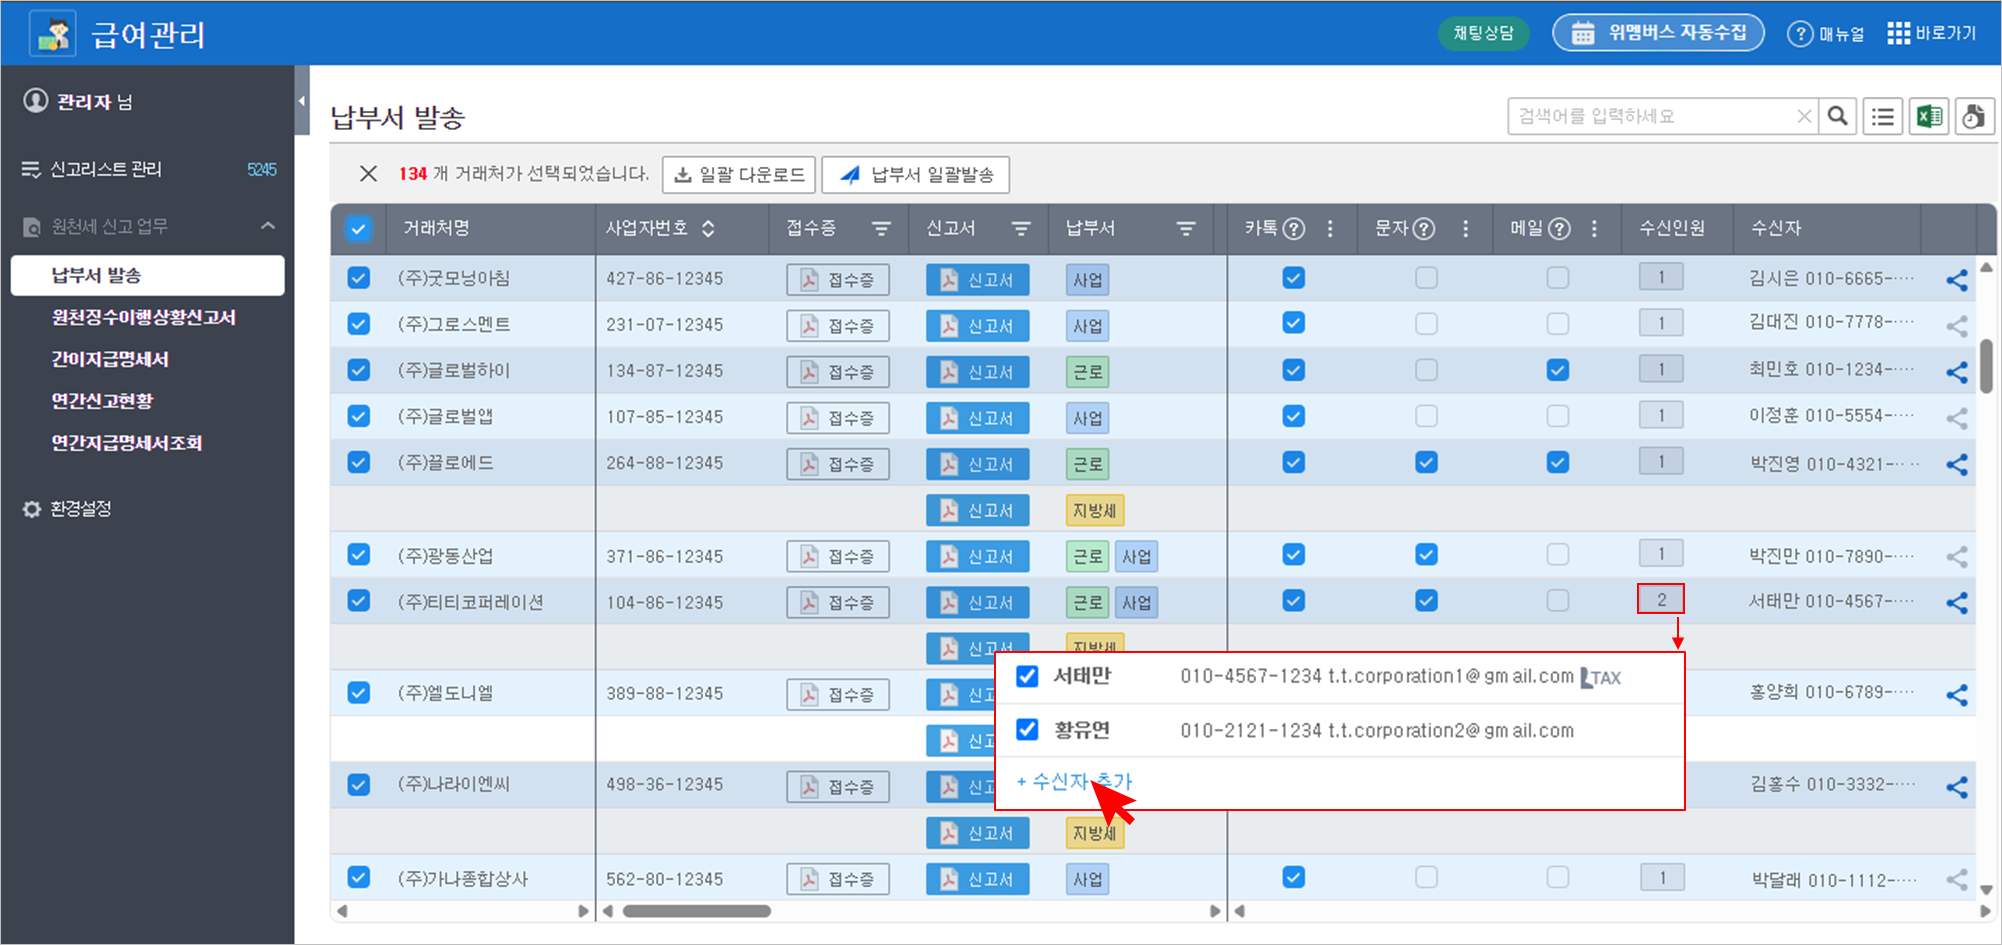Click the share icon for 최민호 row

click(x=1957, y=372)
